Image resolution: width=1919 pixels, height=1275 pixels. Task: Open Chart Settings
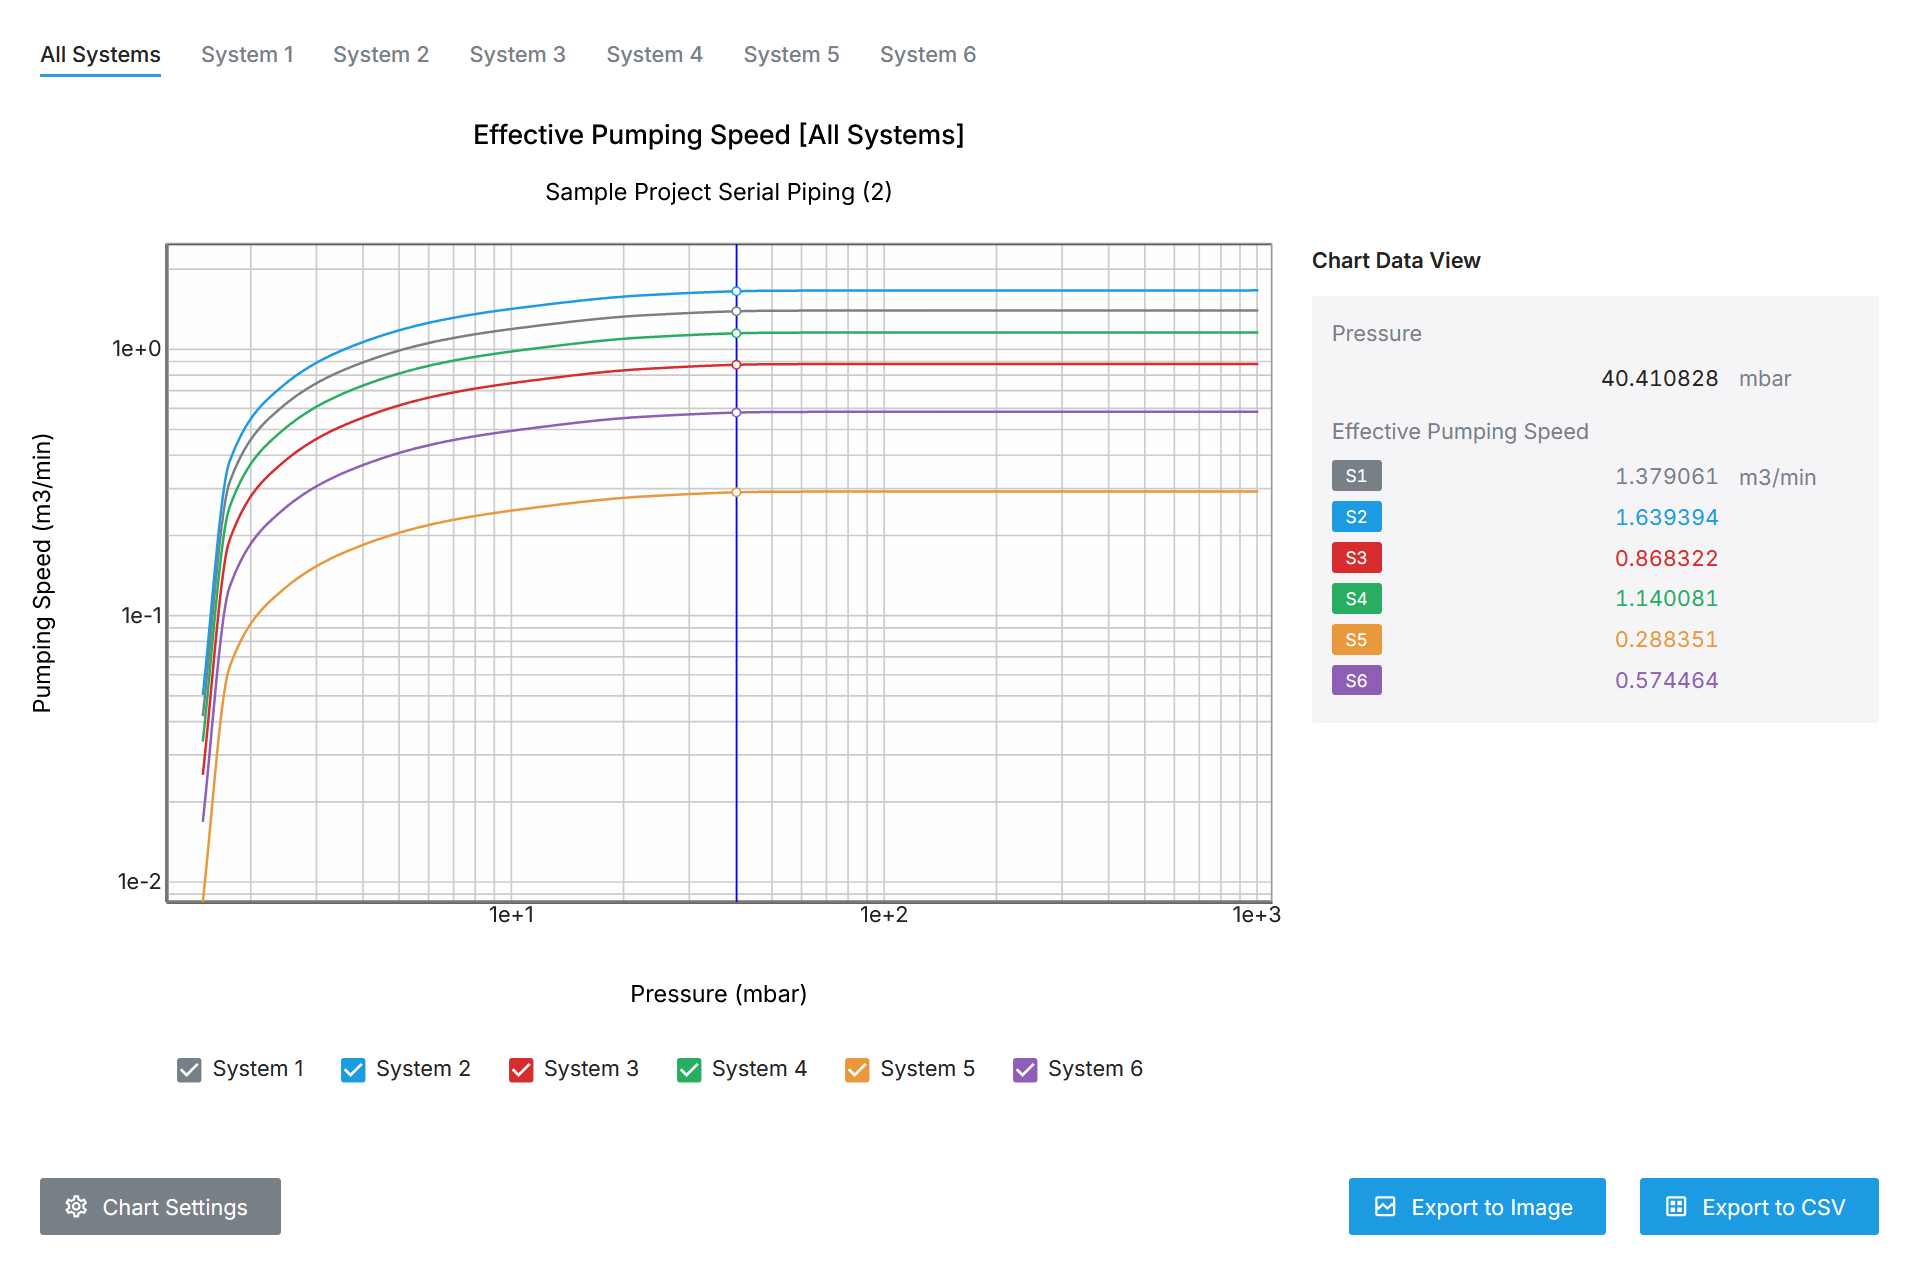160,1207
